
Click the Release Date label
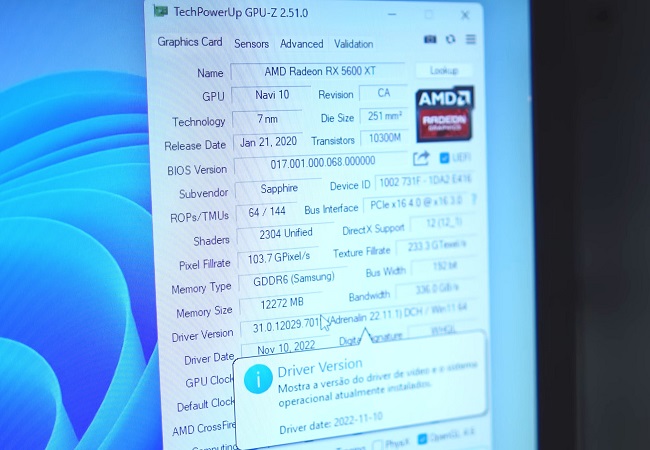click(195, 145)
